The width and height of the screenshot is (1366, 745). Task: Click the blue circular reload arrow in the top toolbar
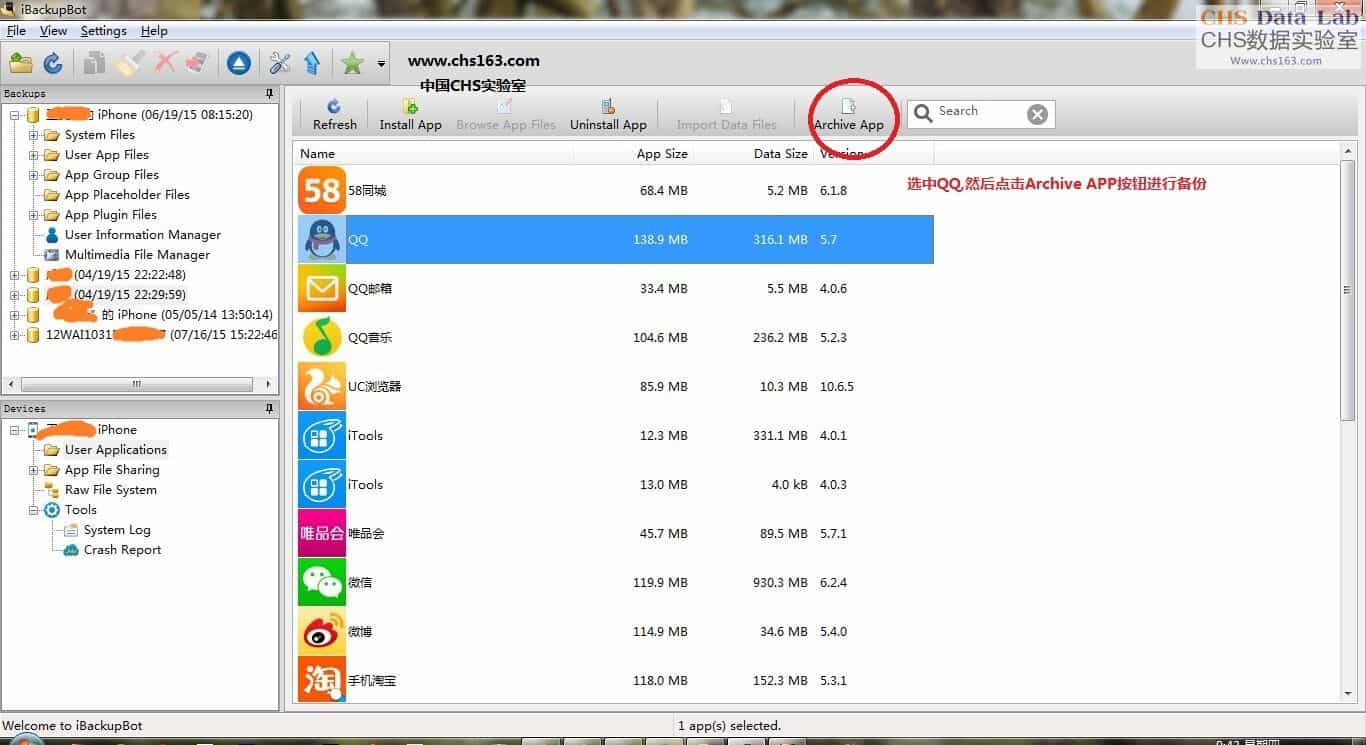[53, 63]
